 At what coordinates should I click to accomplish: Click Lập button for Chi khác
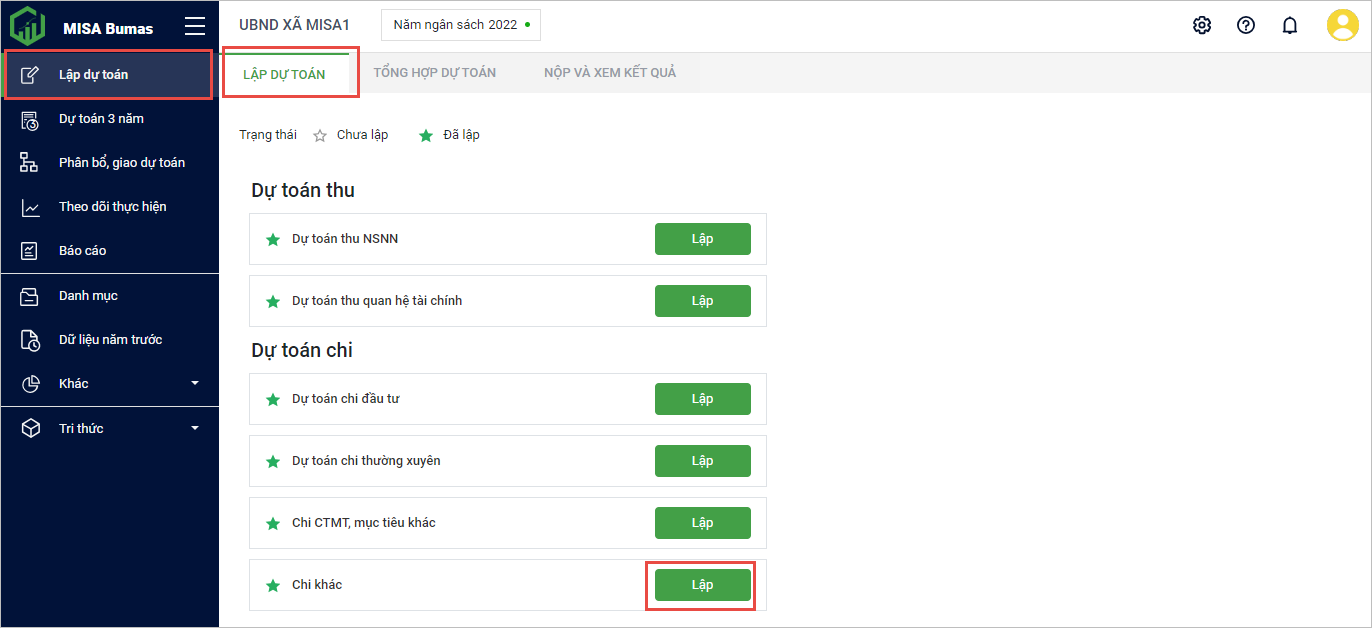click(702, 585)
